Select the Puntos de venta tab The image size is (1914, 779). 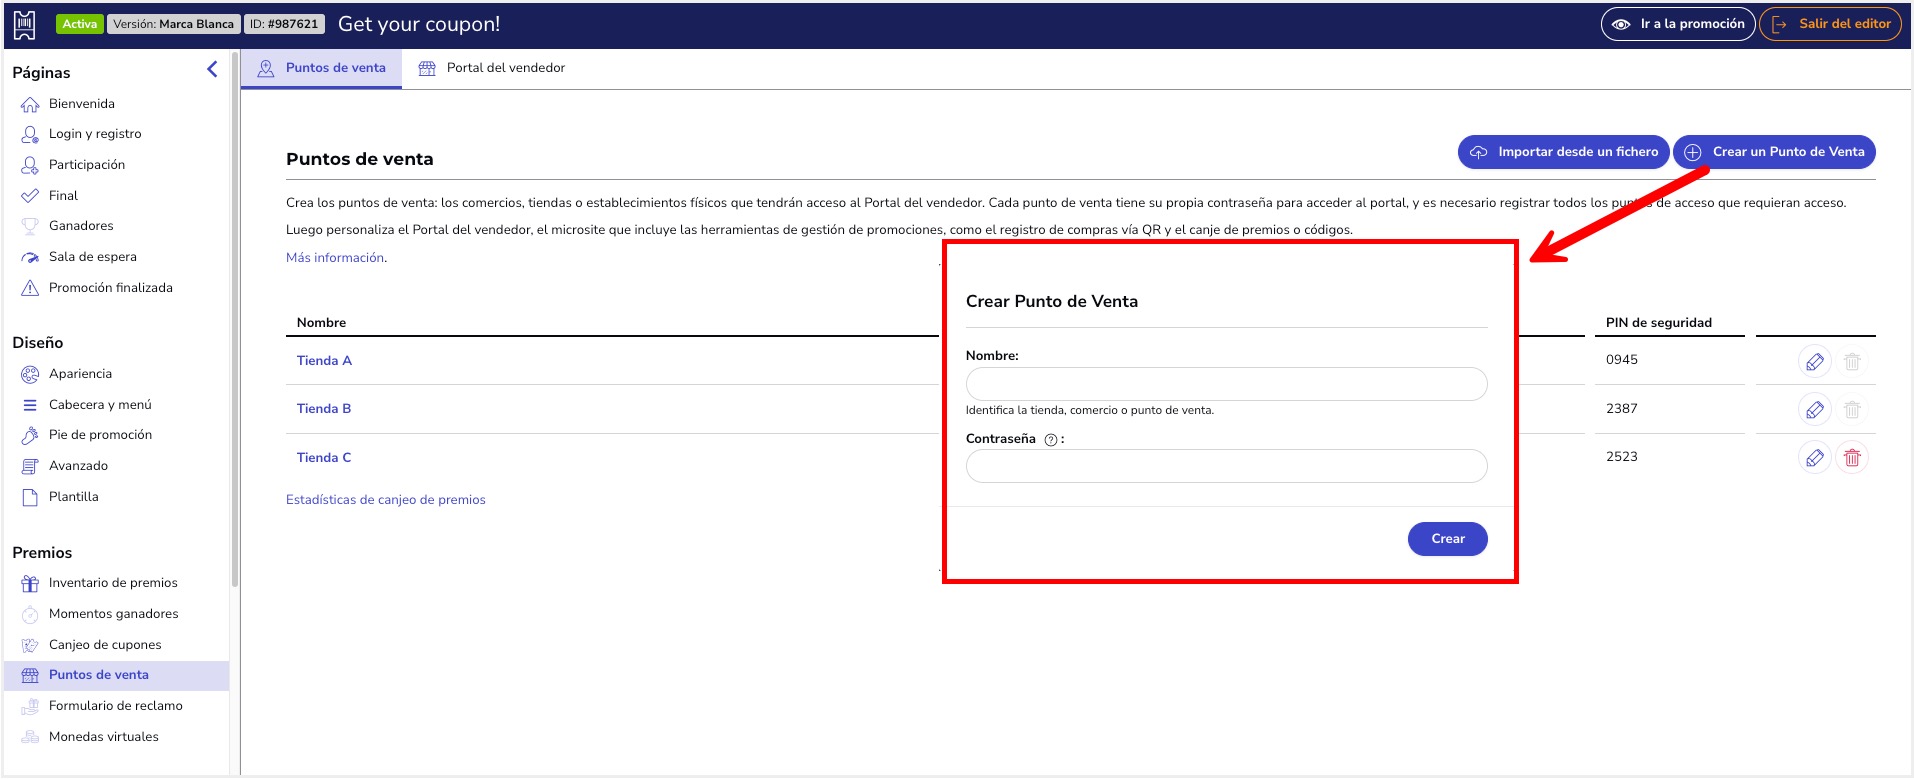coord(322,68)
